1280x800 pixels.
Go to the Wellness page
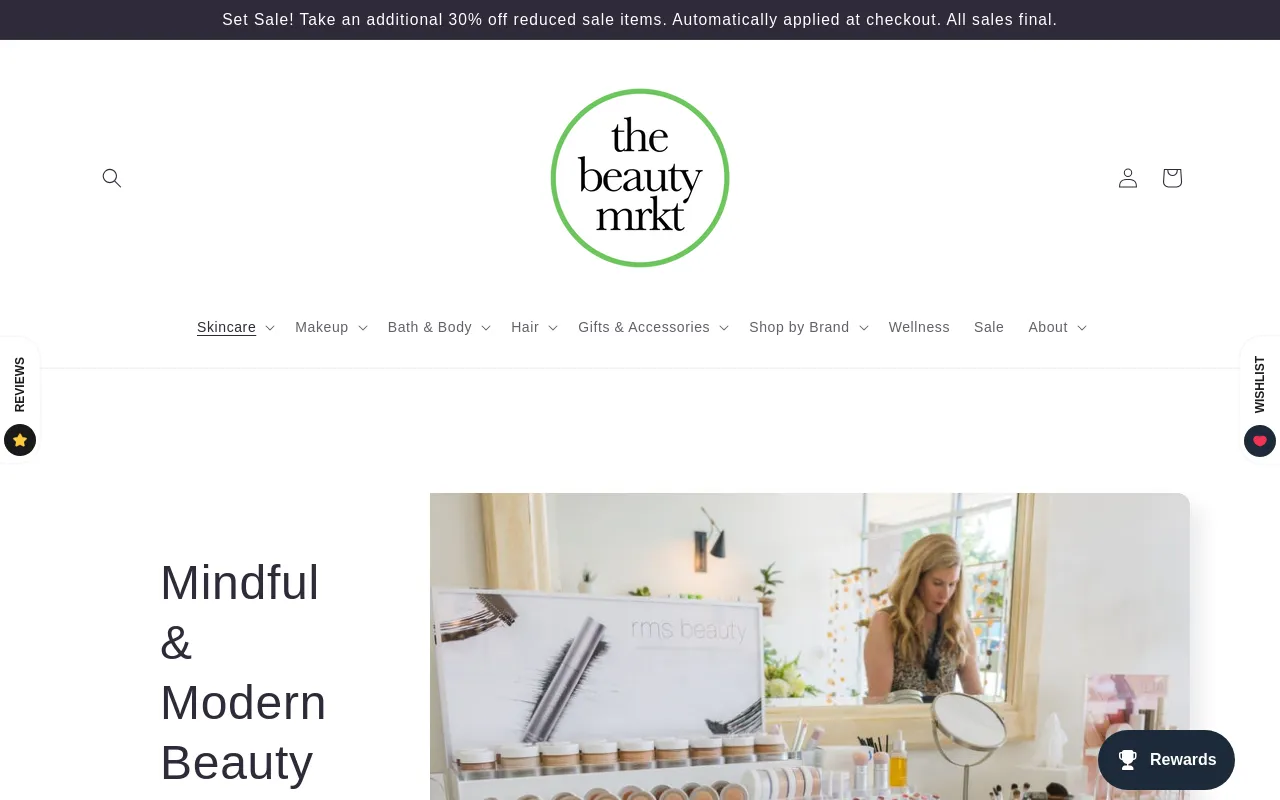[x=919, y=327]
